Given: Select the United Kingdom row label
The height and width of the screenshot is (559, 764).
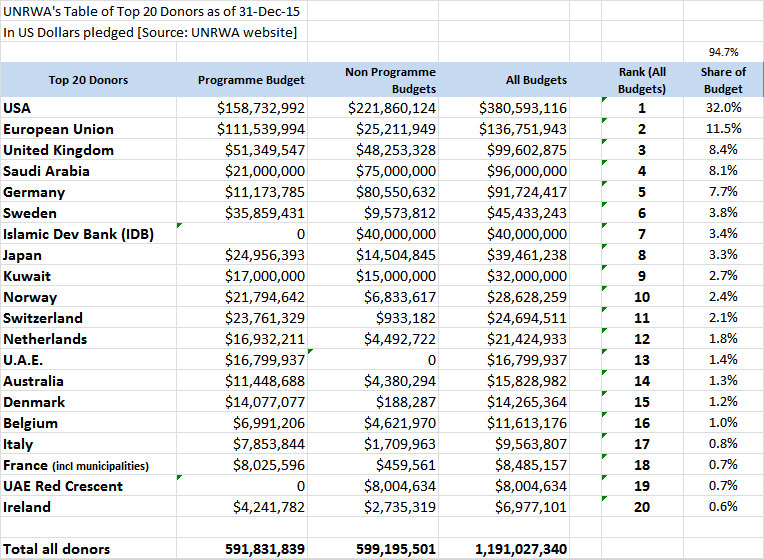Looking at the screenshot, I should 88,150.
